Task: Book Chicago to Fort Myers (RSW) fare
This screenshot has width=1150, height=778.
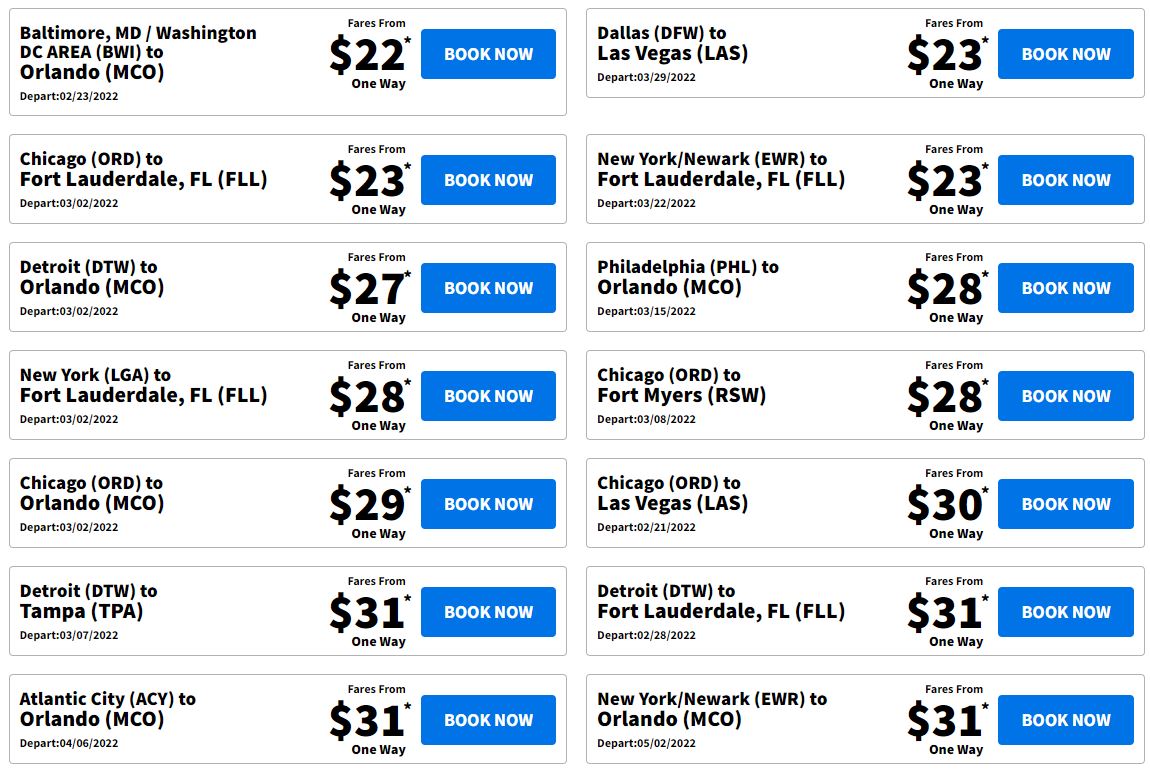Action: (1066, 395)
